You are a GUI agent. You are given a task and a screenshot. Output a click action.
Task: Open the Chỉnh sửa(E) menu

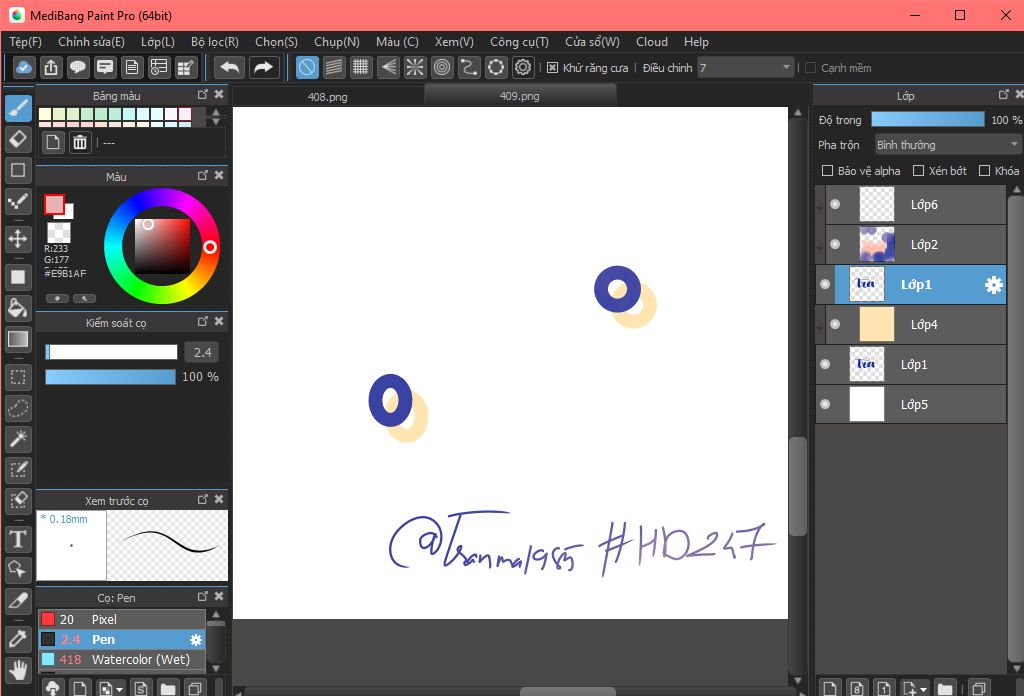tap(91, 42)
